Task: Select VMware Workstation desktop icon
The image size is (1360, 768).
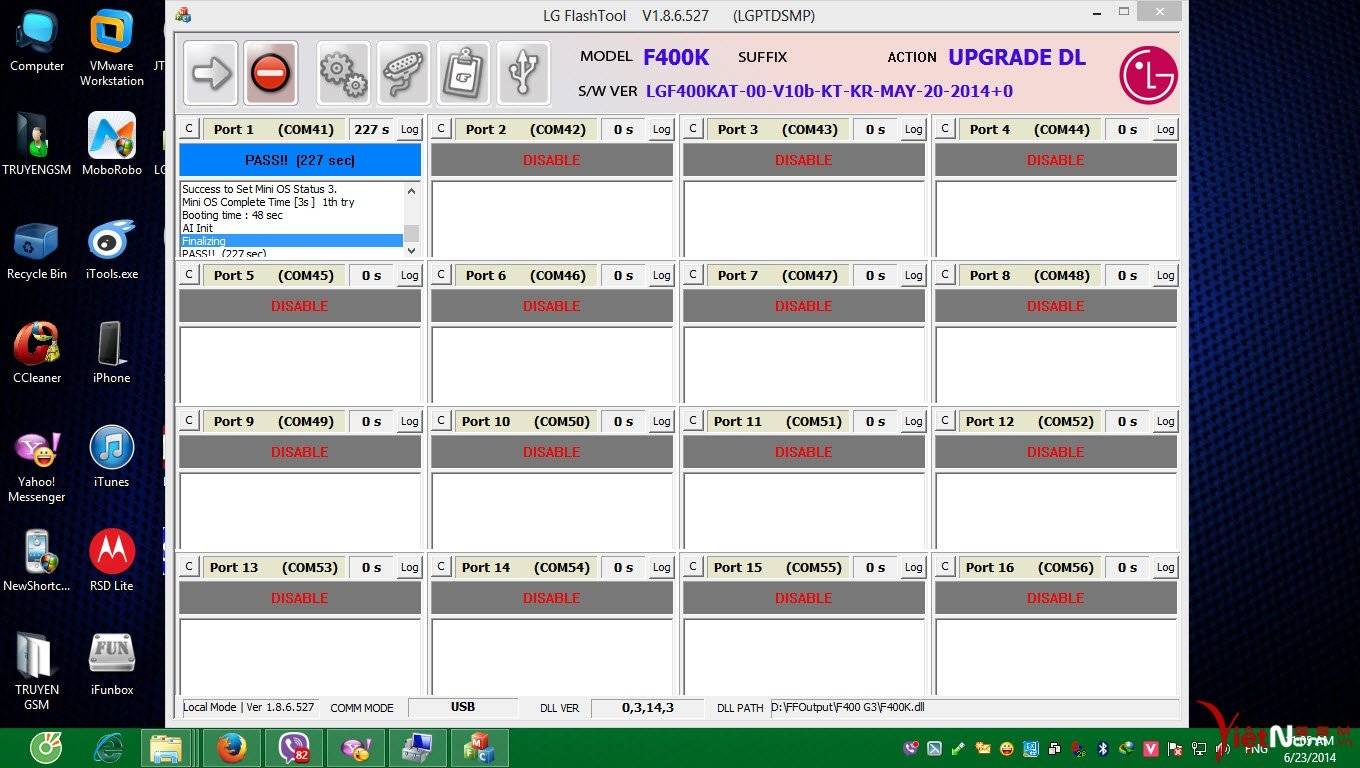Action: [x=112, y=48]
